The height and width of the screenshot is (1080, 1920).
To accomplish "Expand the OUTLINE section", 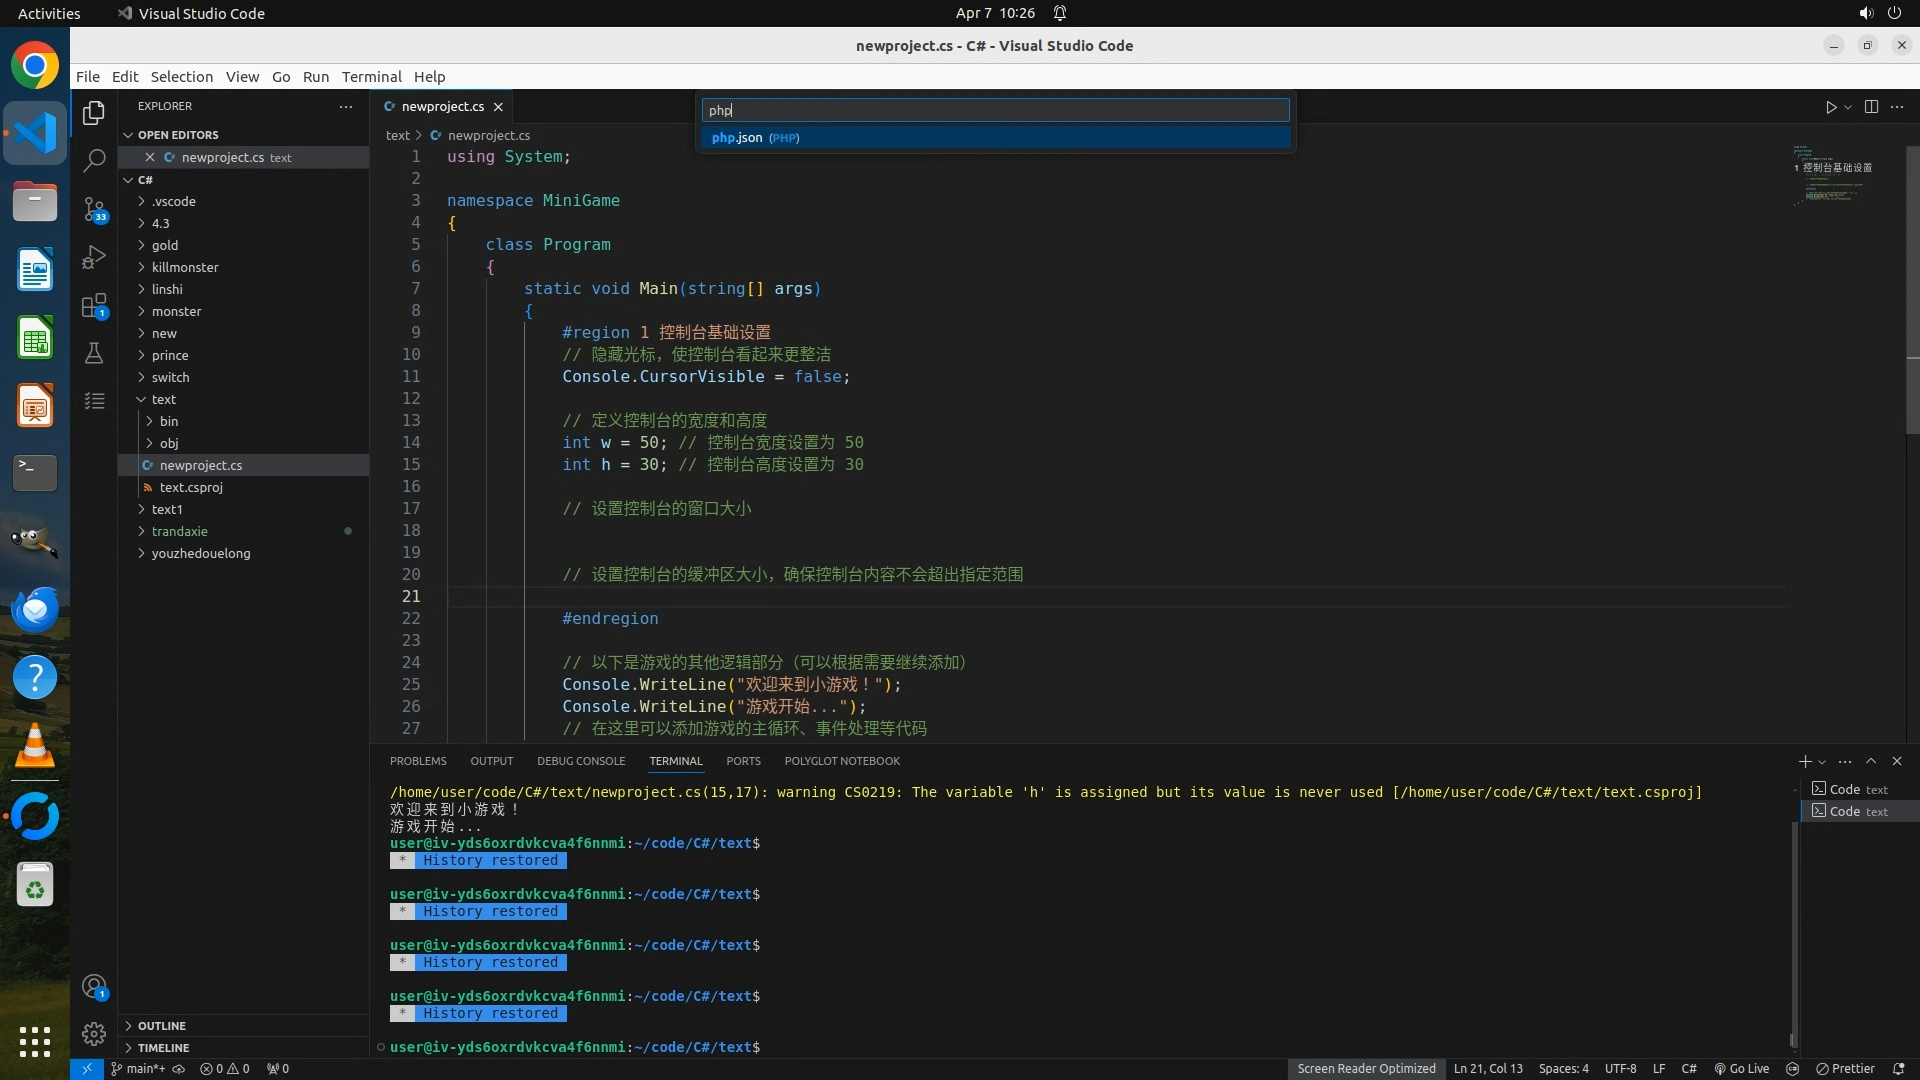I will click(162, 1025).
